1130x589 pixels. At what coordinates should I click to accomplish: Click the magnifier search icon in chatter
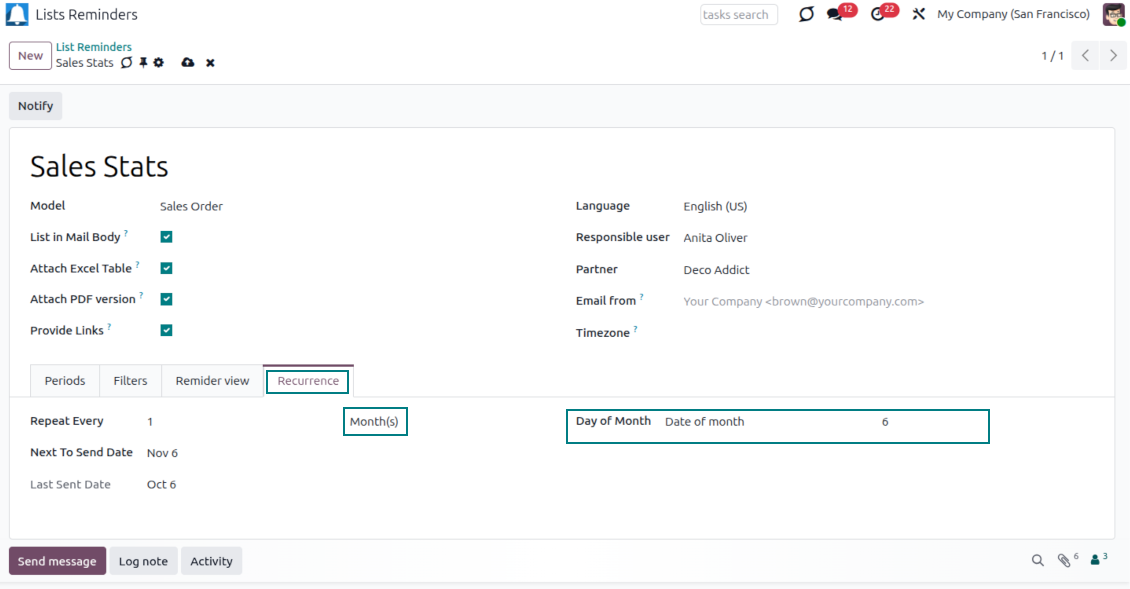coord(1038,561)
